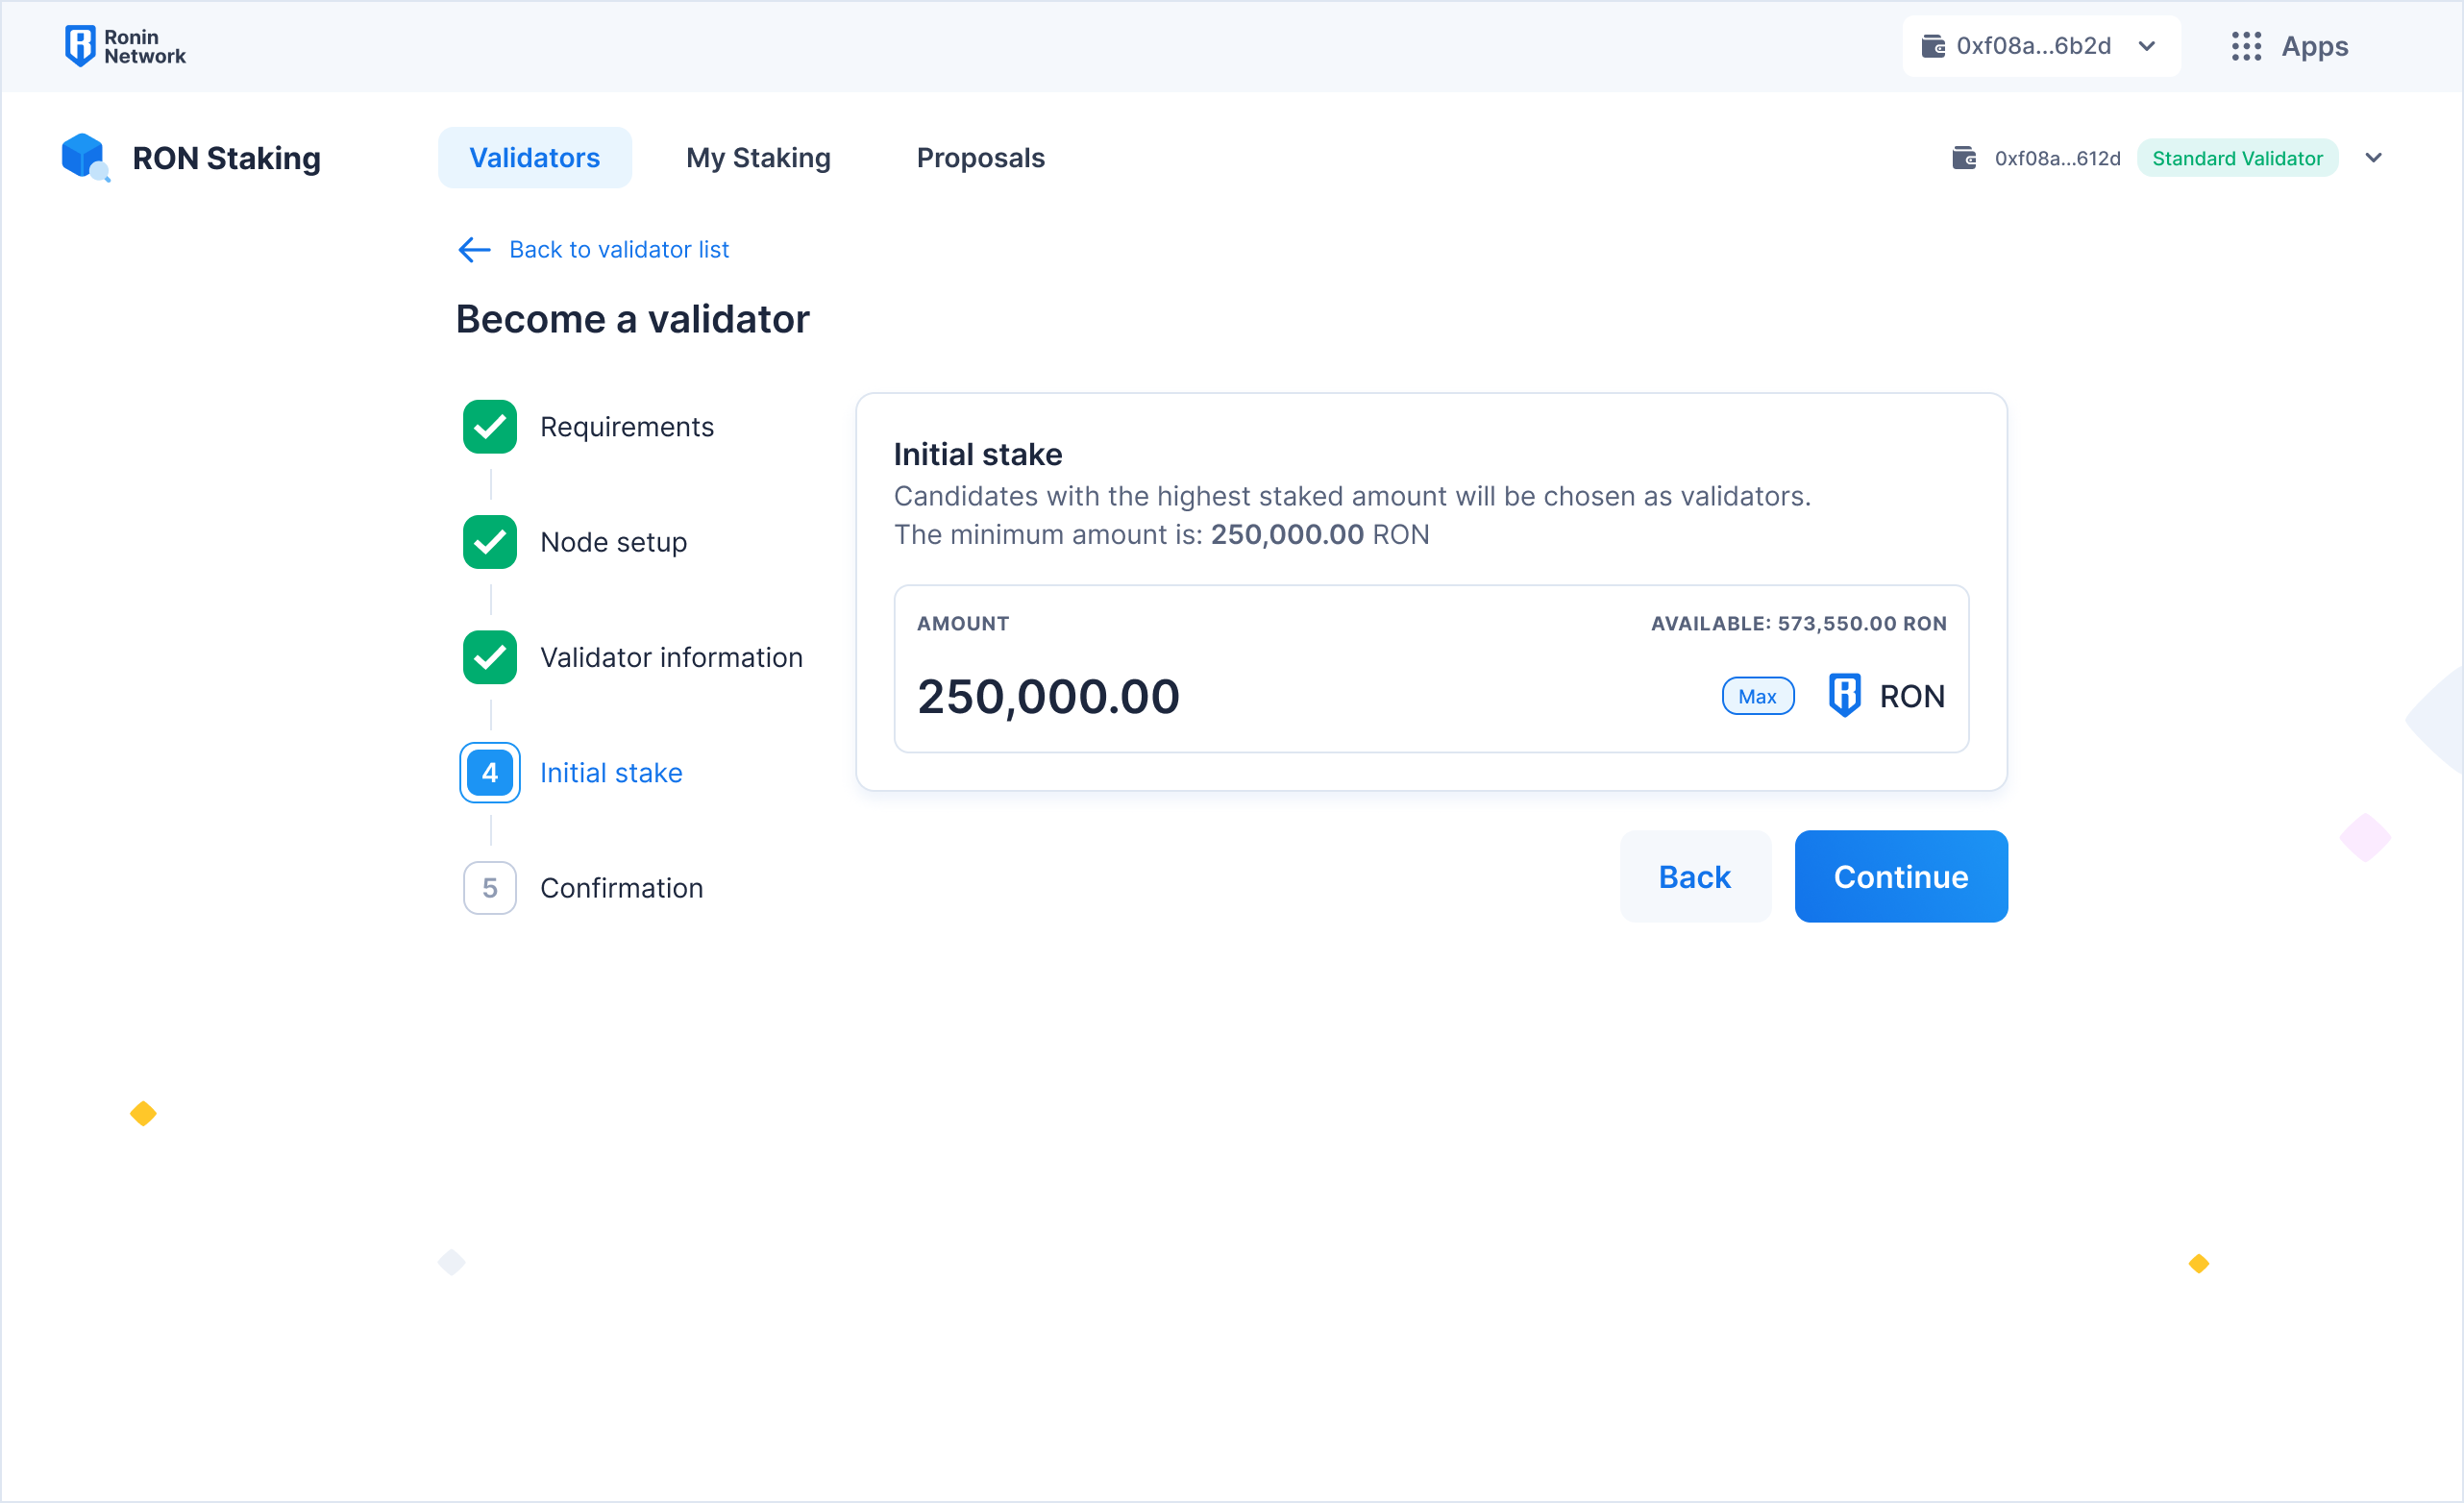The width and height of the screenshot is (2464, 1503).
Task: Open the Proposals tab
Action: click(x=980, y=158)
